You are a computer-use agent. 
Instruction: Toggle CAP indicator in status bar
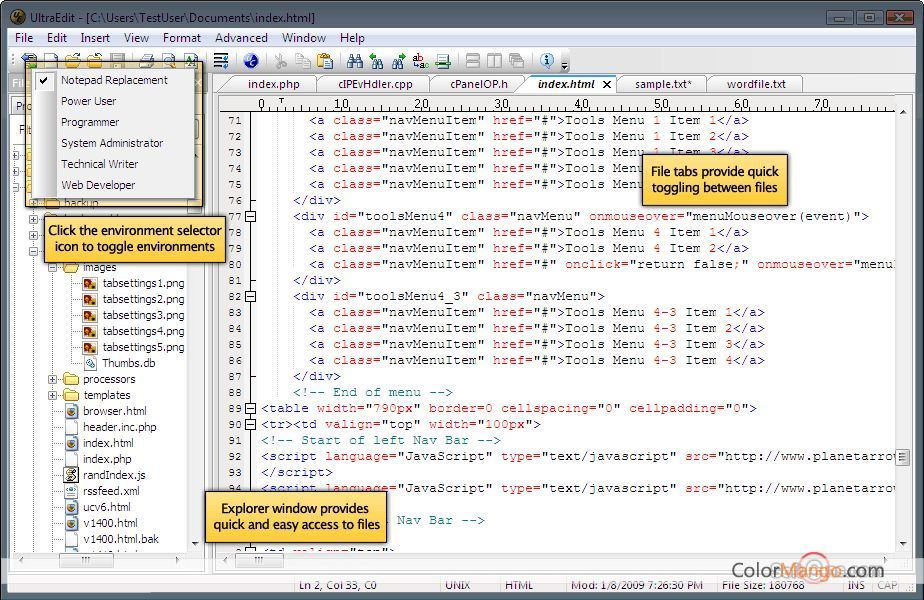click(x=887, y=585)
